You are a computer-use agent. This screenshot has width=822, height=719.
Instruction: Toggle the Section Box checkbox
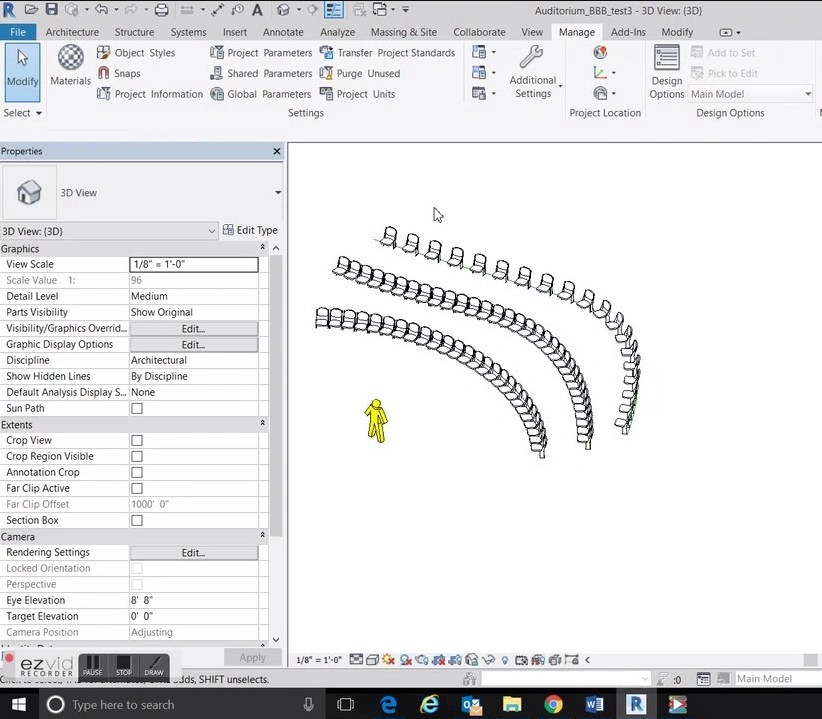click(x=137, y=520)
